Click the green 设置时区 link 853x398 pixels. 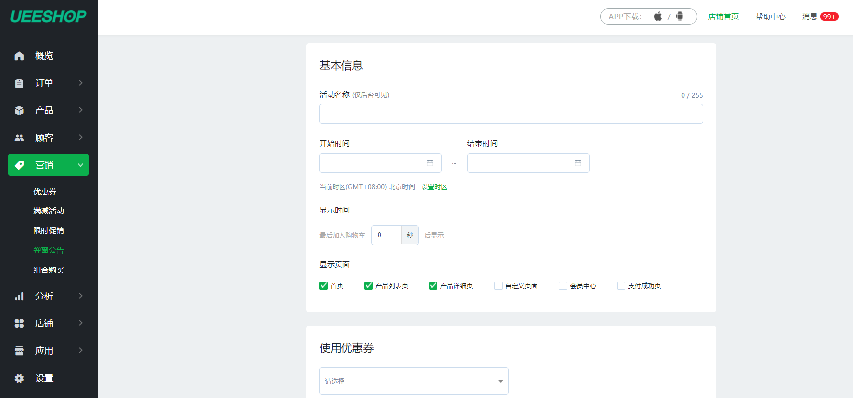tap(434, 187)
